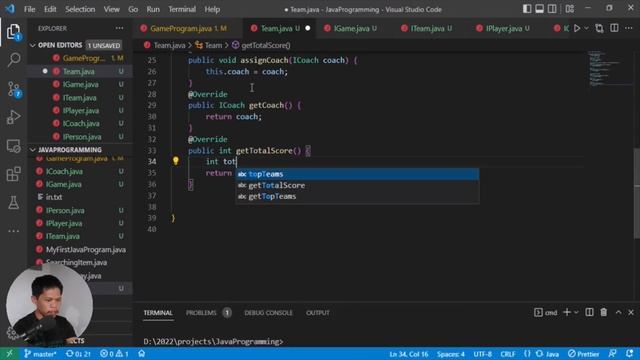Screen dimensions: 640x360
Task: Open ICoach.java in open editors list
Action: tap(80, 123)
